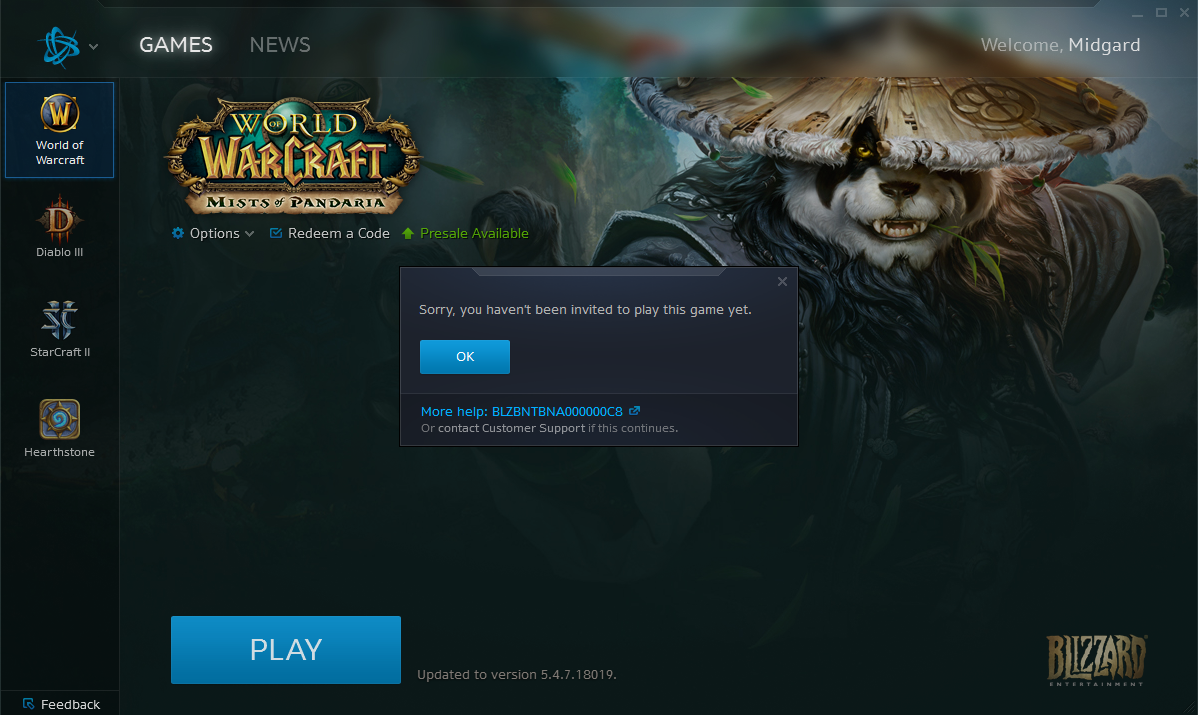Click the Blizzard Entertainment logo
This screenshot has width=1198, height=715.
[x=1096, y=660]
